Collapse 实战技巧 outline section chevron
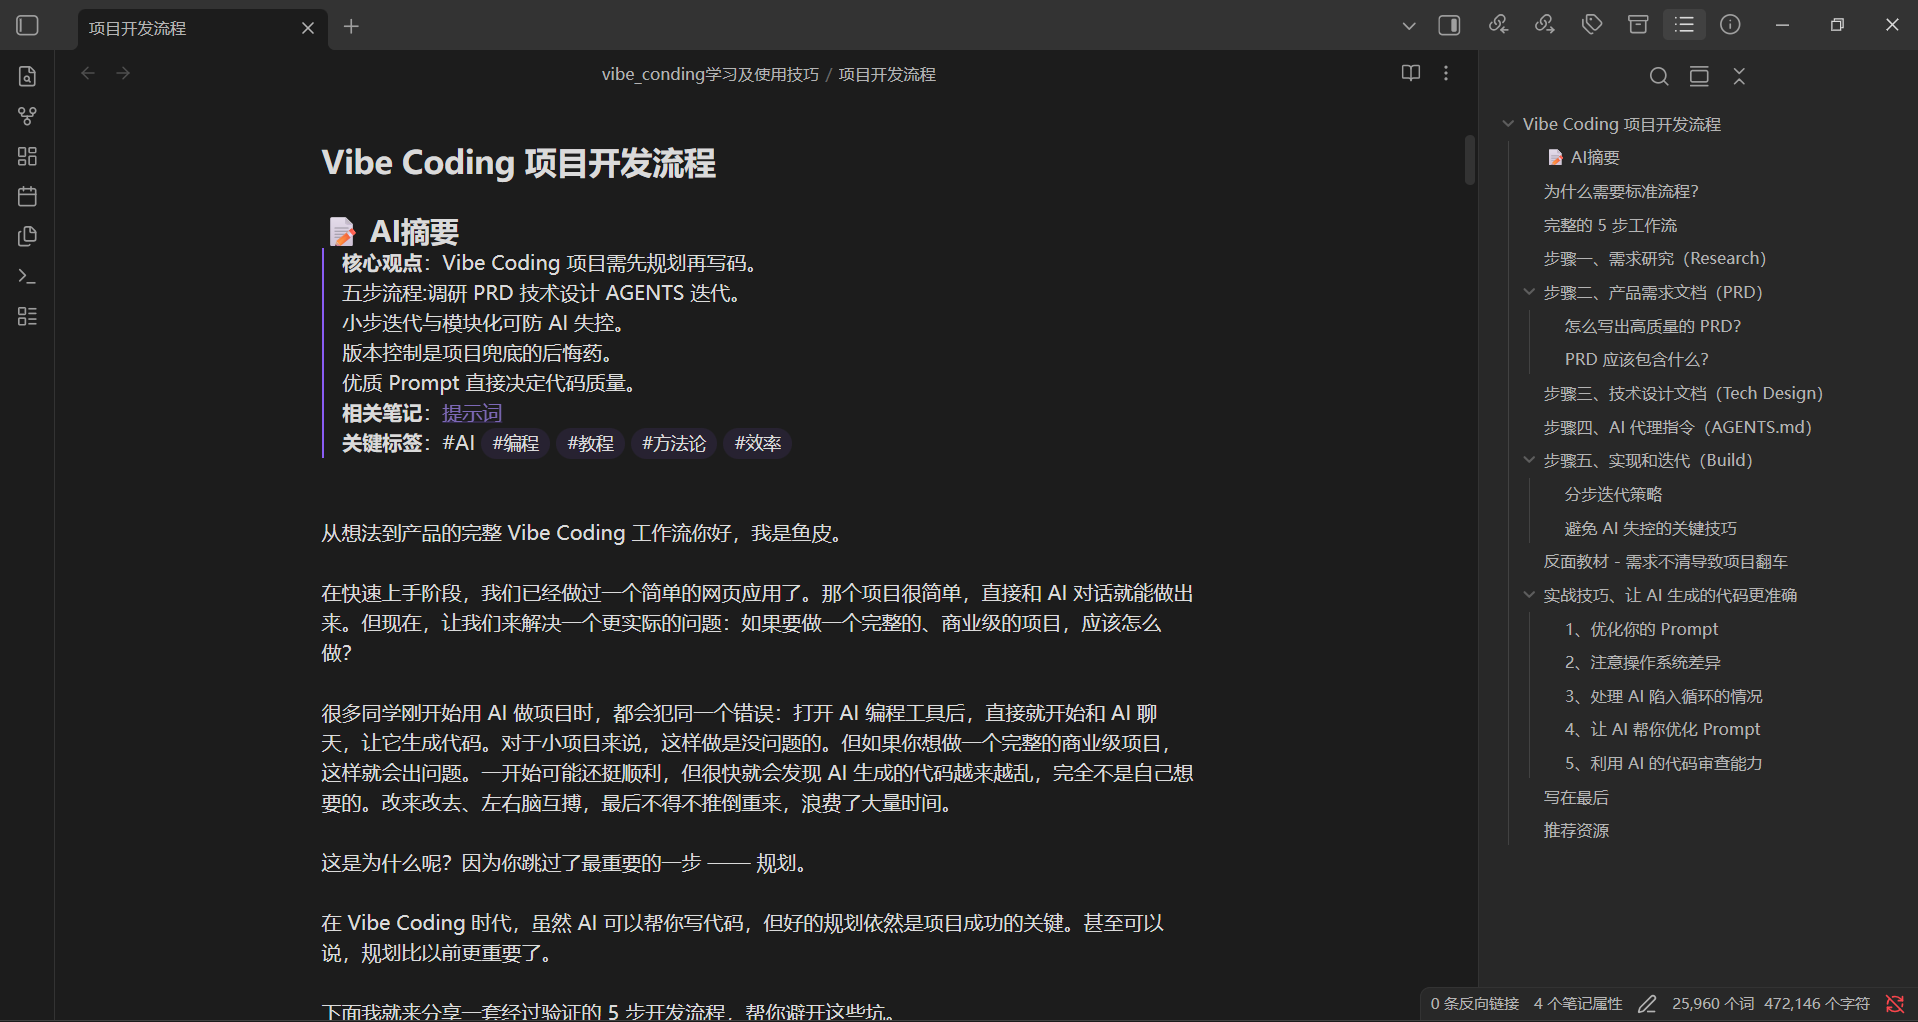The image size is (1918, 1022). (1529, 595)
